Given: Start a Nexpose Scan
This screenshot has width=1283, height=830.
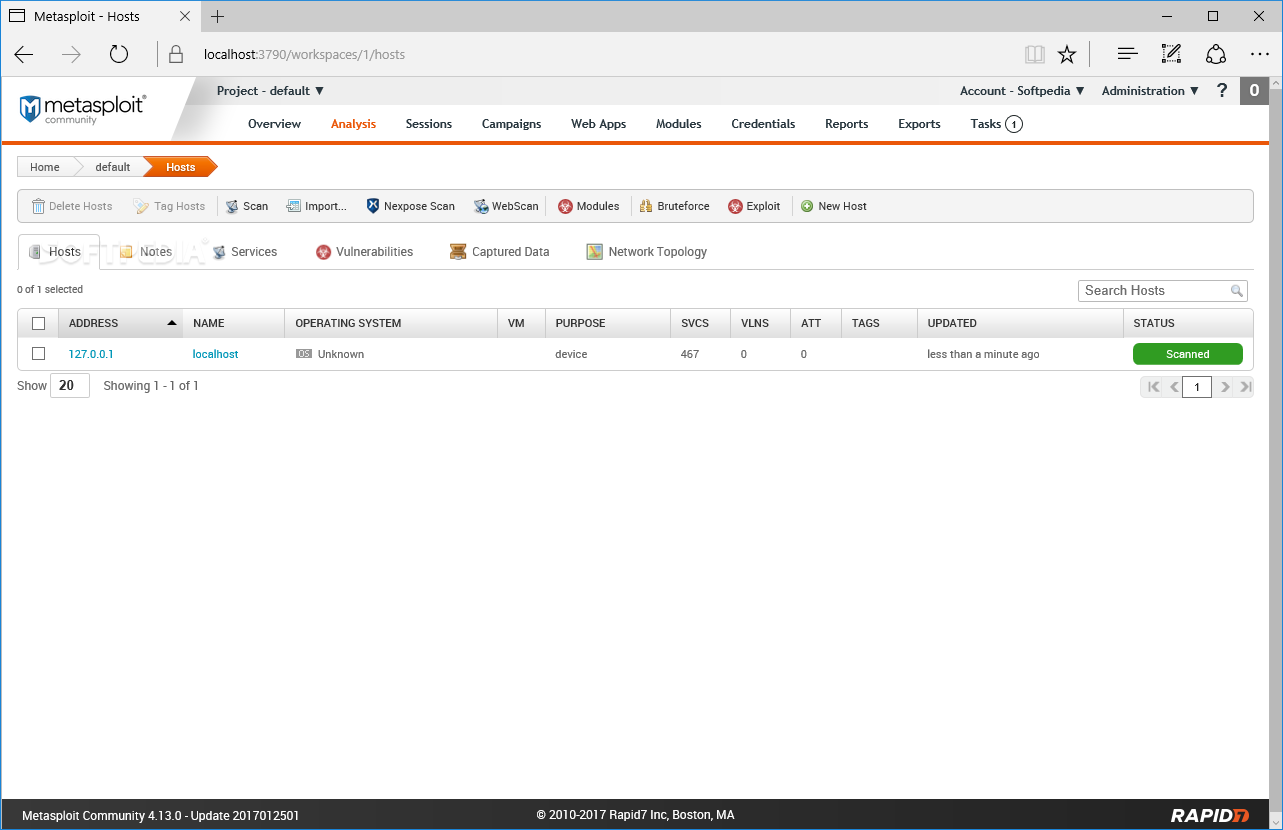Looking at the screenshot, I should pos(410,206).
